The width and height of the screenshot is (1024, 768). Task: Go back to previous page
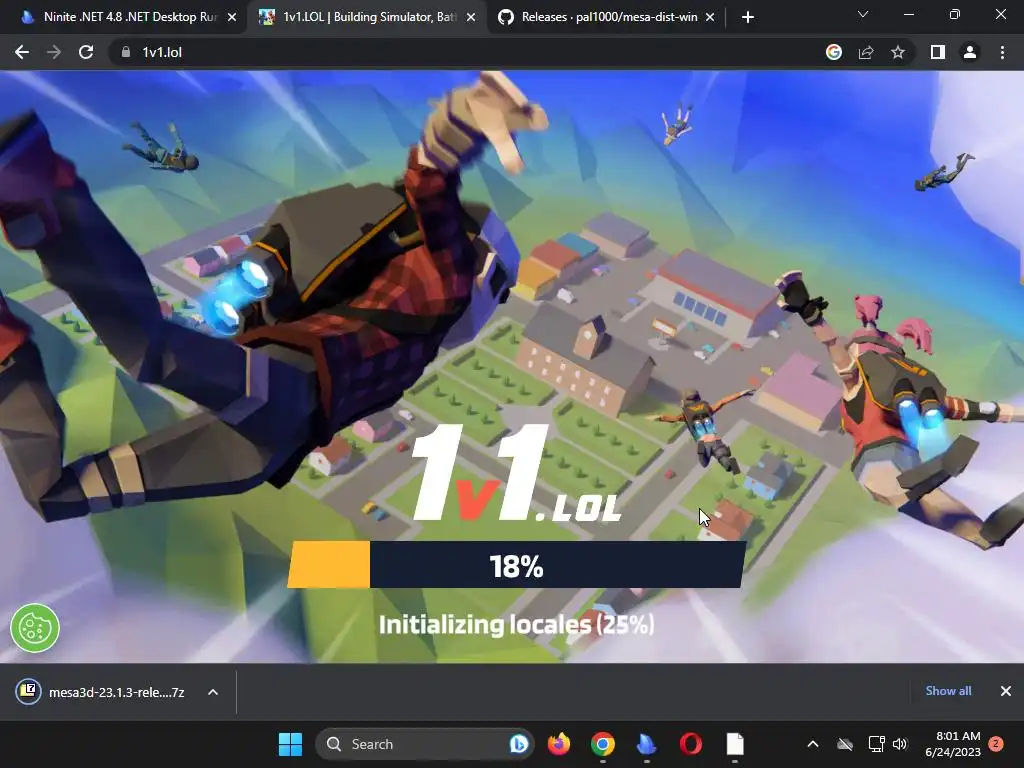[x=22, y=52]
